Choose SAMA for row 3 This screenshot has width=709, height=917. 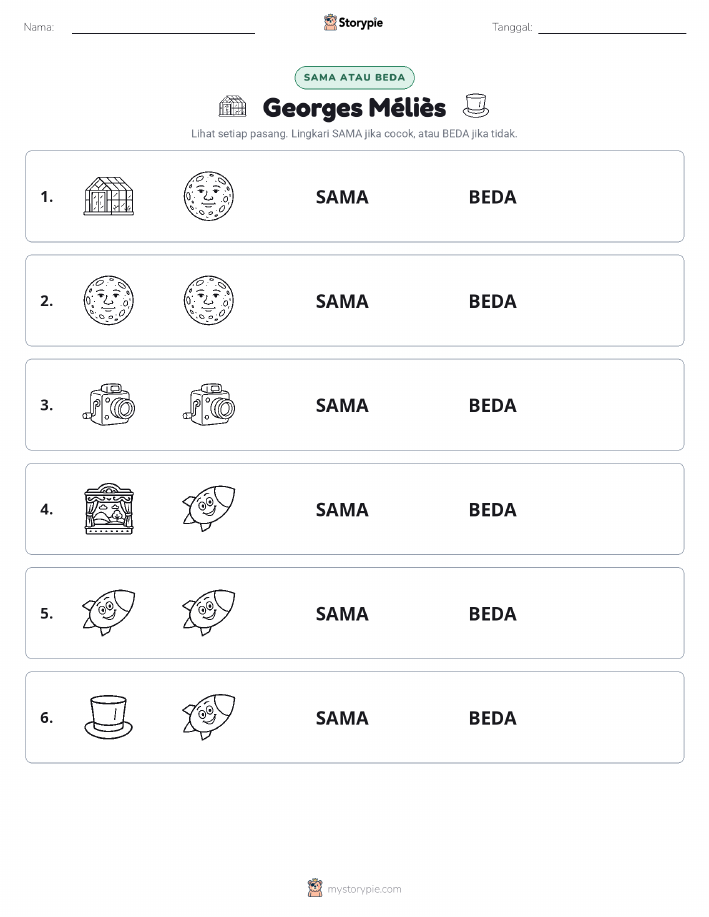pos(342,405)
